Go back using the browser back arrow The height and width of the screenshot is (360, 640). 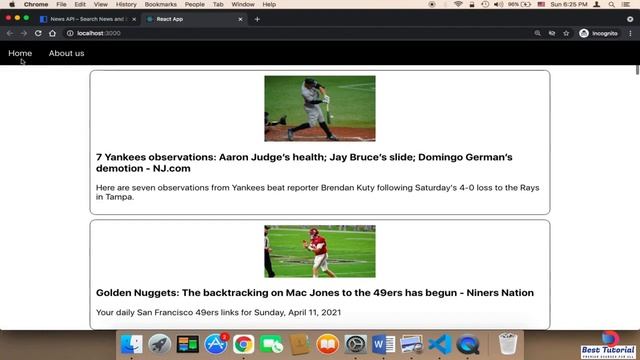coord(10,33)
